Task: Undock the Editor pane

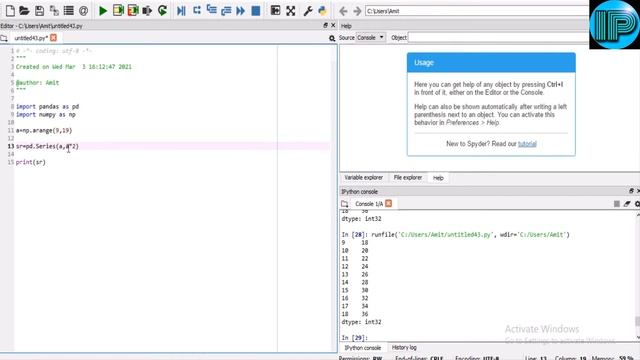Action: (x=325, y=25)
